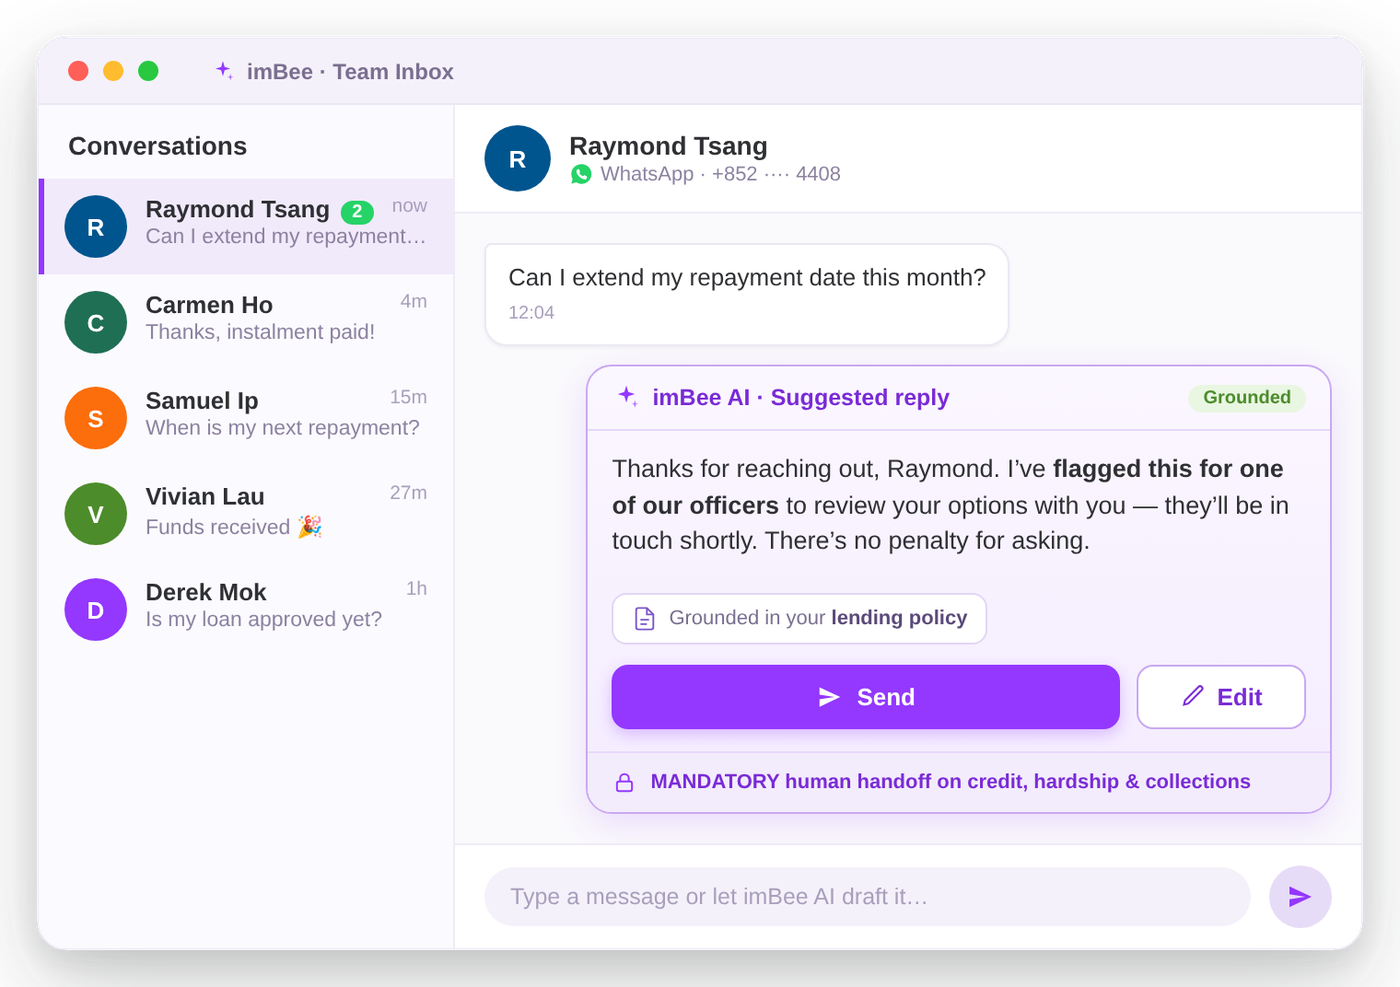Maximize the window with green button
The width and height of the screenshot is (1400, 987).
[x=148, y=71]
